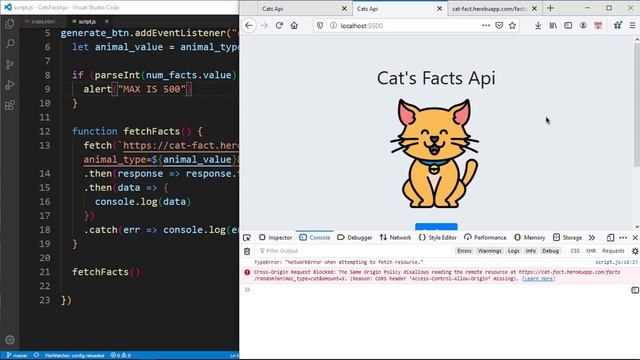Switch console to multi-line editor mode

click(635, 290)
